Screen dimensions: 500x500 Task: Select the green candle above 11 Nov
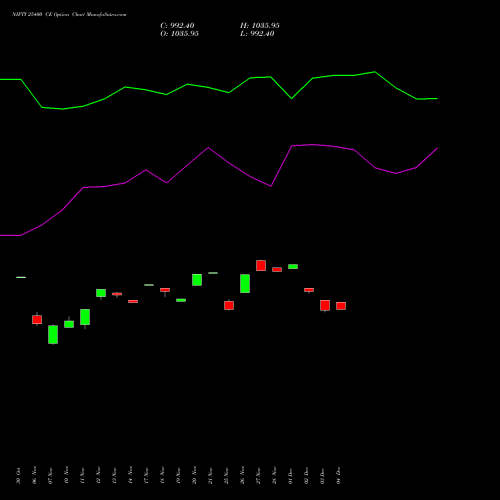[x=85, y=317]
